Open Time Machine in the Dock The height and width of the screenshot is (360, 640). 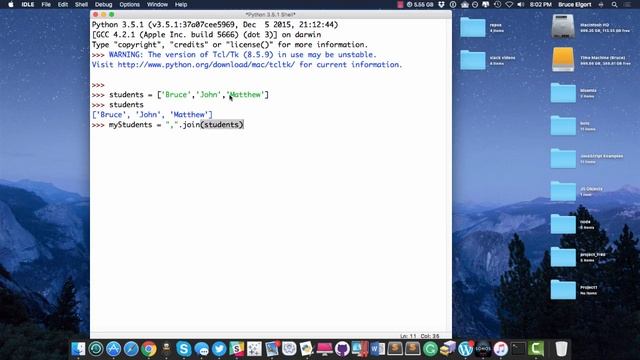96,349
